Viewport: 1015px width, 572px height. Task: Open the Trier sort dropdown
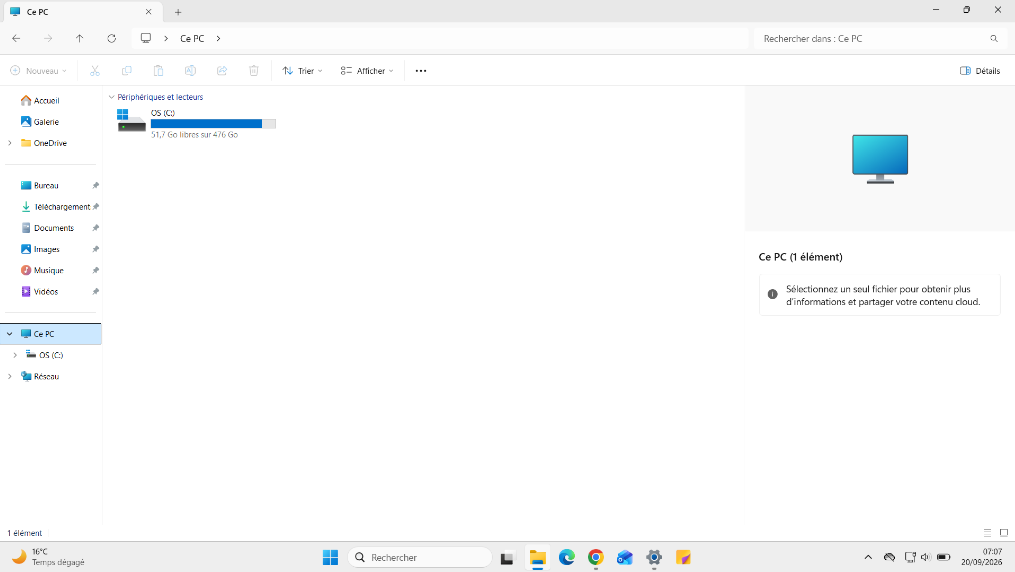click(302, 71)
